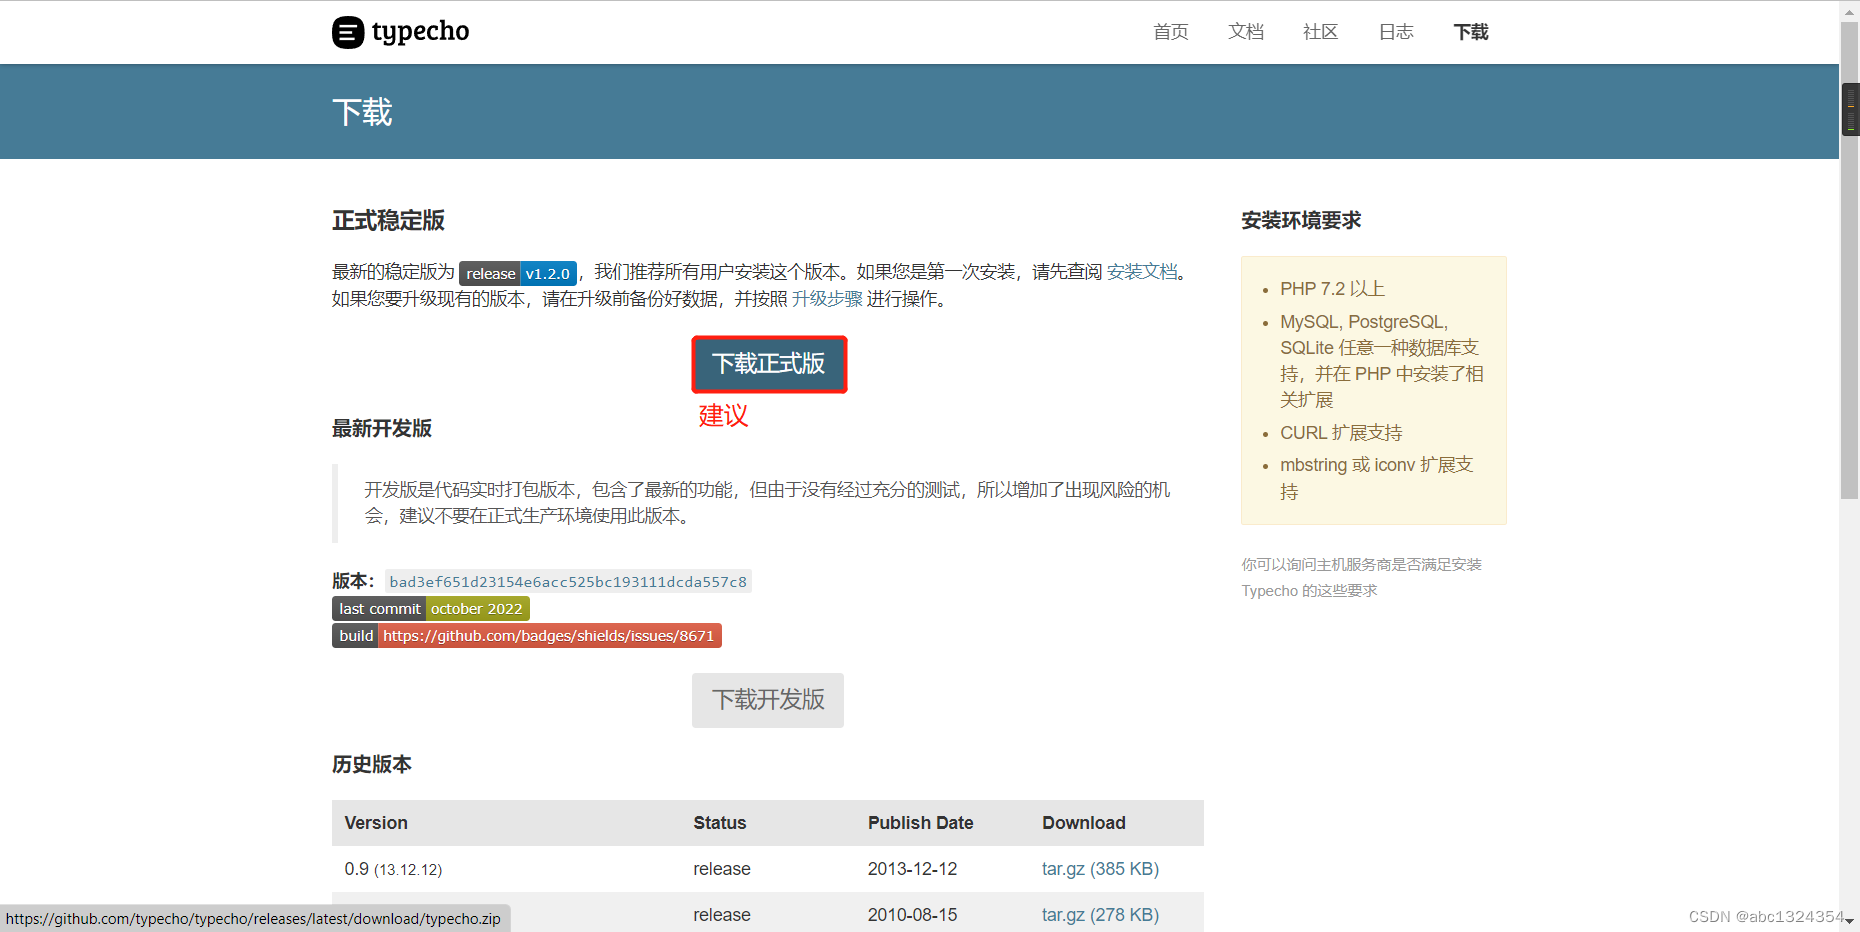1860x932 pixels.
Task: Select the currently active 下载 tab
Action: 1470,31
